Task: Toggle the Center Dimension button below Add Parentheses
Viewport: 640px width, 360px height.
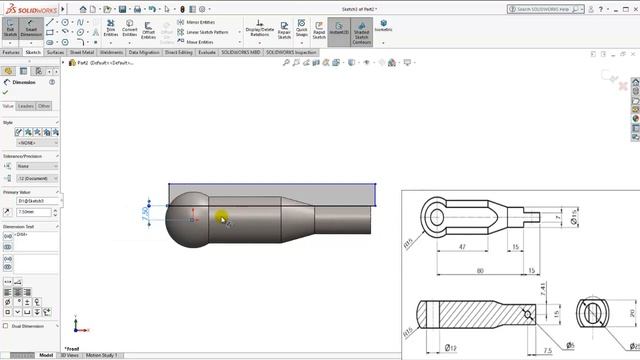Action: tap(7, 247)
